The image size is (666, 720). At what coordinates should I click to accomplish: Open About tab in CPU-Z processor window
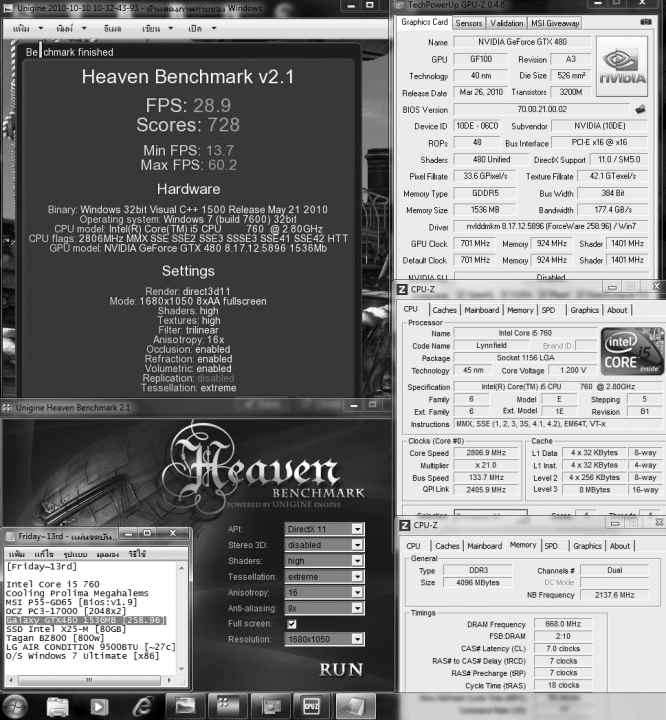click(617, 310)
